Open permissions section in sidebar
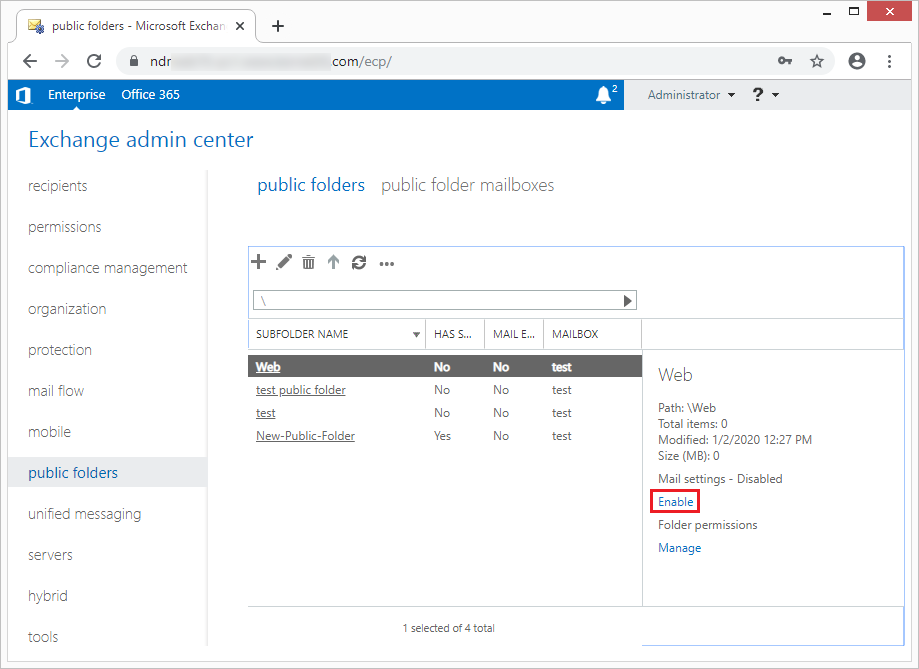 [64, 227]
